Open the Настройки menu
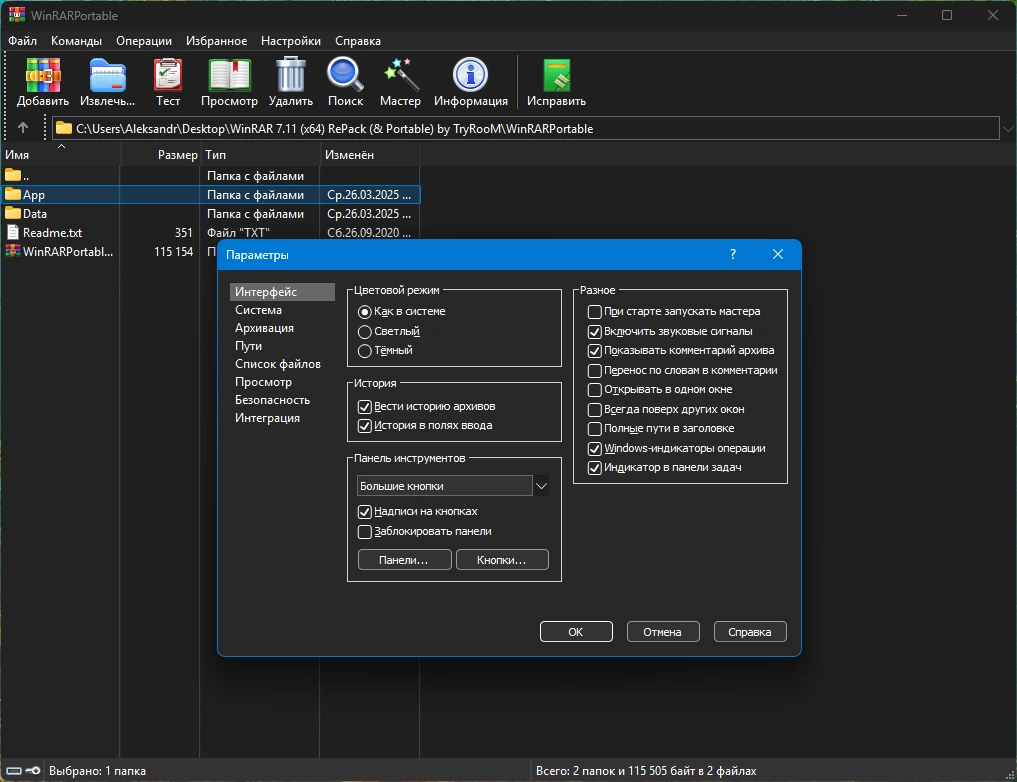 tap(291, 41)
